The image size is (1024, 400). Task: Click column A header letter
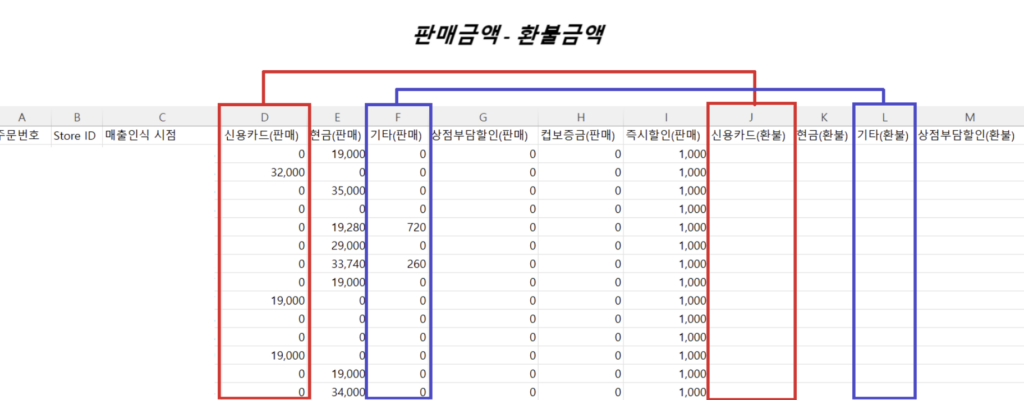(x=22, y=117)
